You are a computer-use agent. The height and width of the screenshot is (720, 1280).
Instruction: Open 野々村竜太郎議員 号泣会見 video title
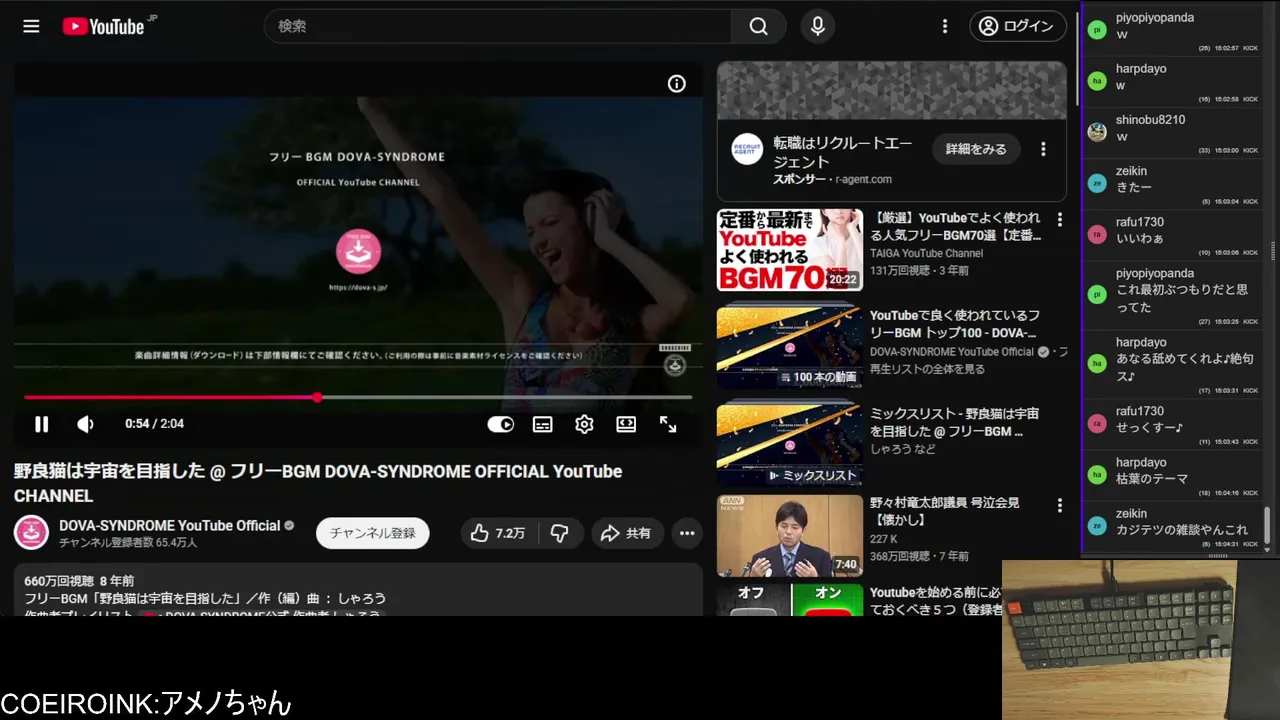(x=945, y=512)
